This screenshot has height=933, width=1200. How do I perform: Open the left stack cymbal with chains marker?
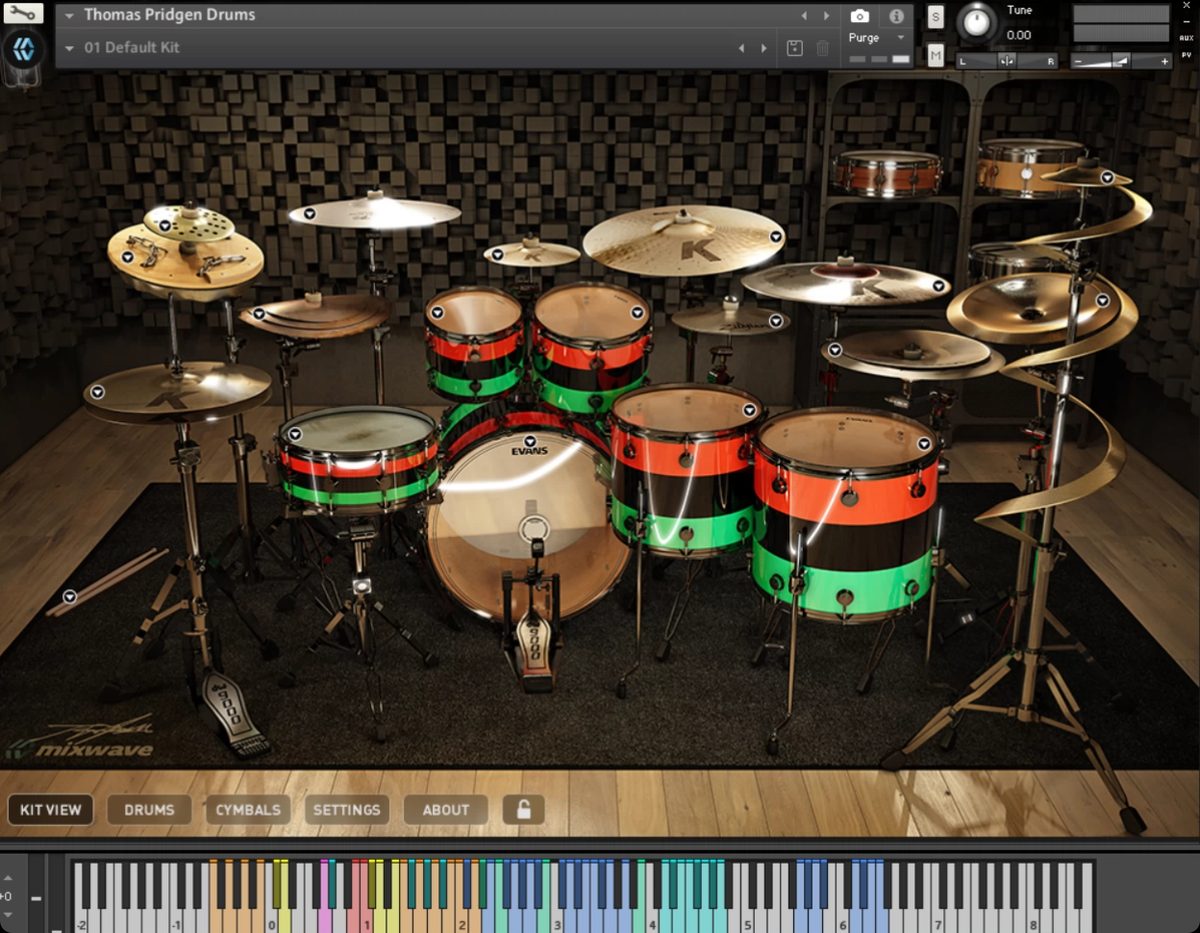point(127,257)
